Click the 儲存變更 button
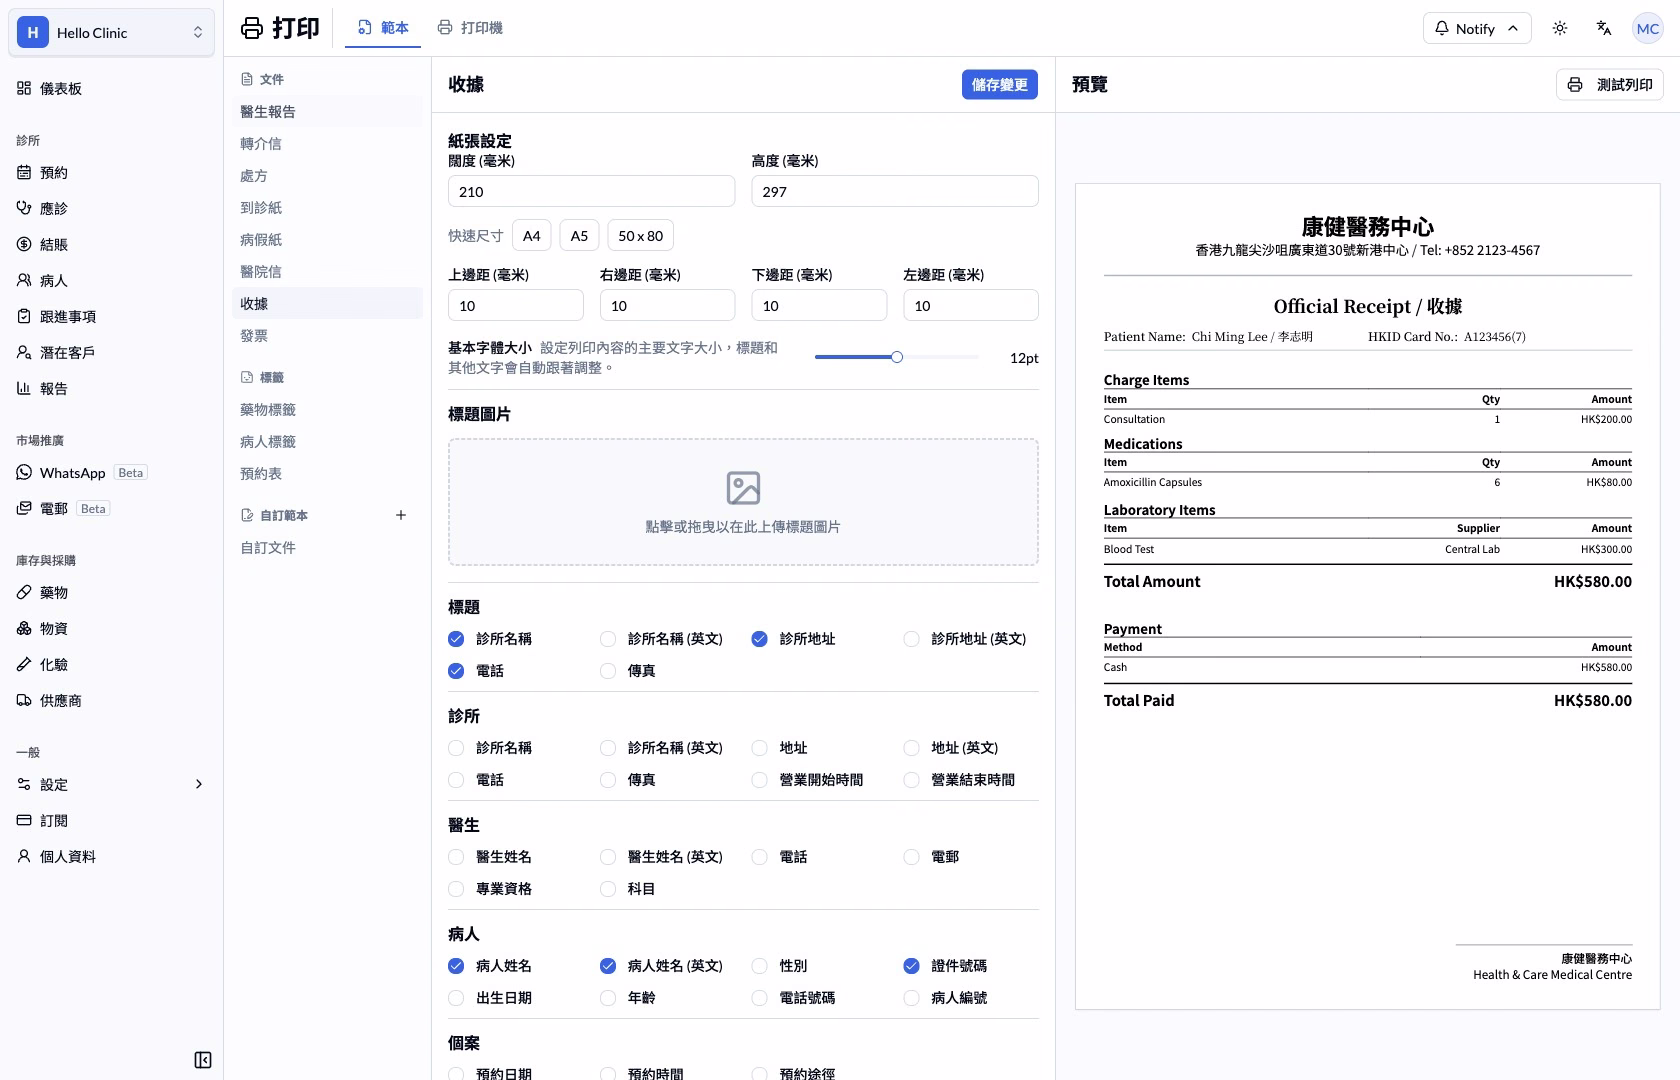Image resolution: width=1680 pixels, height=1080 pixels. click(1000, 84)
